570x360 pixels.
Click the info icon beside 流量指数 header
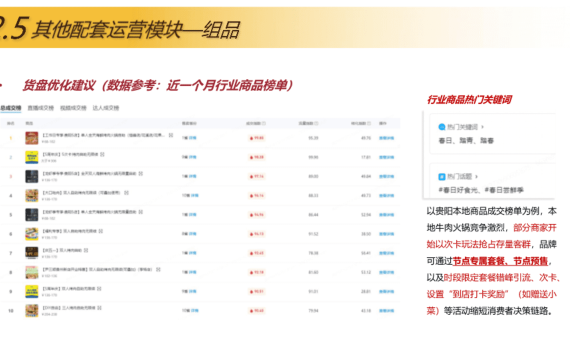click(317, 124)
